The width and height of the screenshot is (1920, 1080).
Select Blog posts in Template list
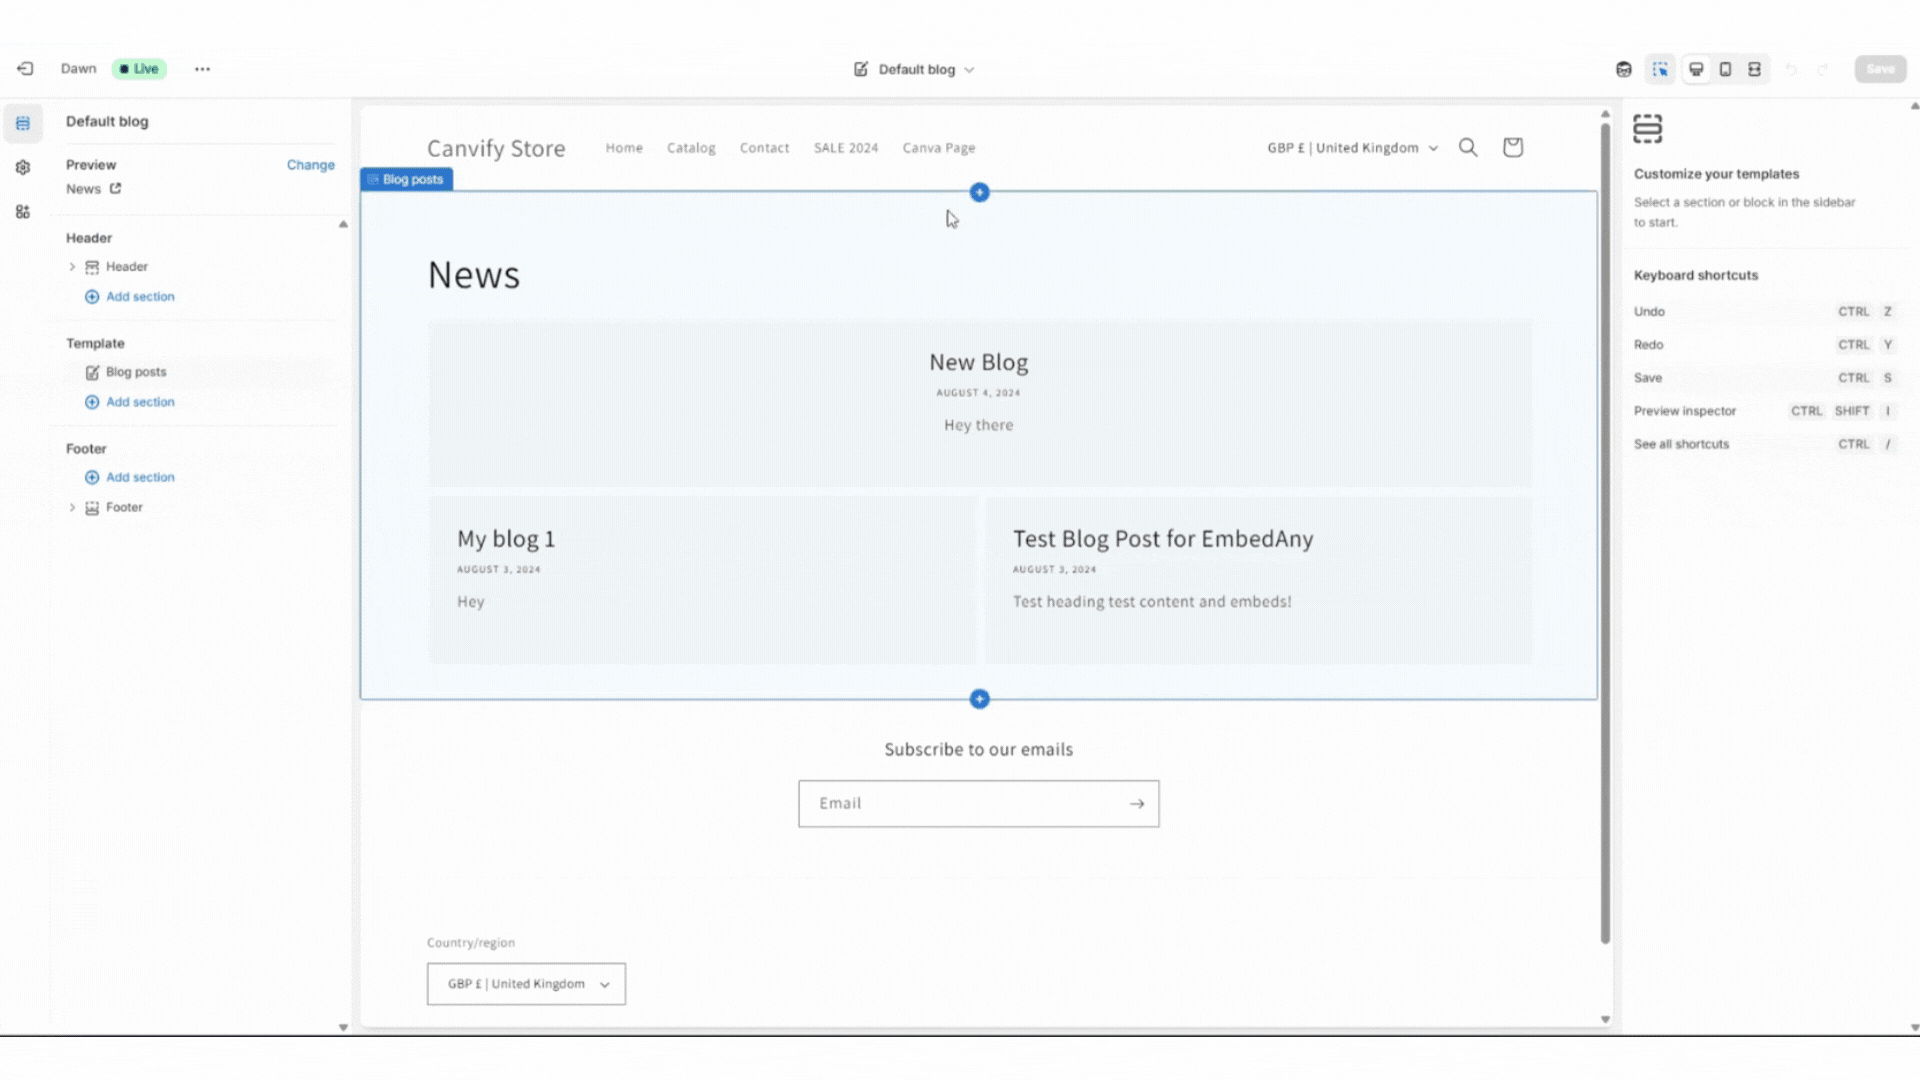click(x=136, y=372)
